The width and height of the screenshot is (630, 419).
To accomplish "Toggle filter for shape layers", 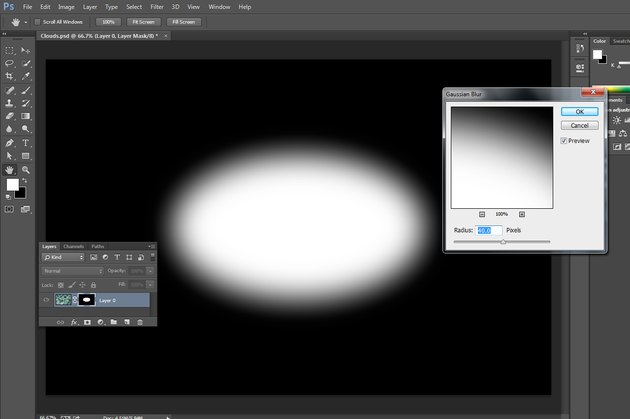I will click(x=129, y=257).
